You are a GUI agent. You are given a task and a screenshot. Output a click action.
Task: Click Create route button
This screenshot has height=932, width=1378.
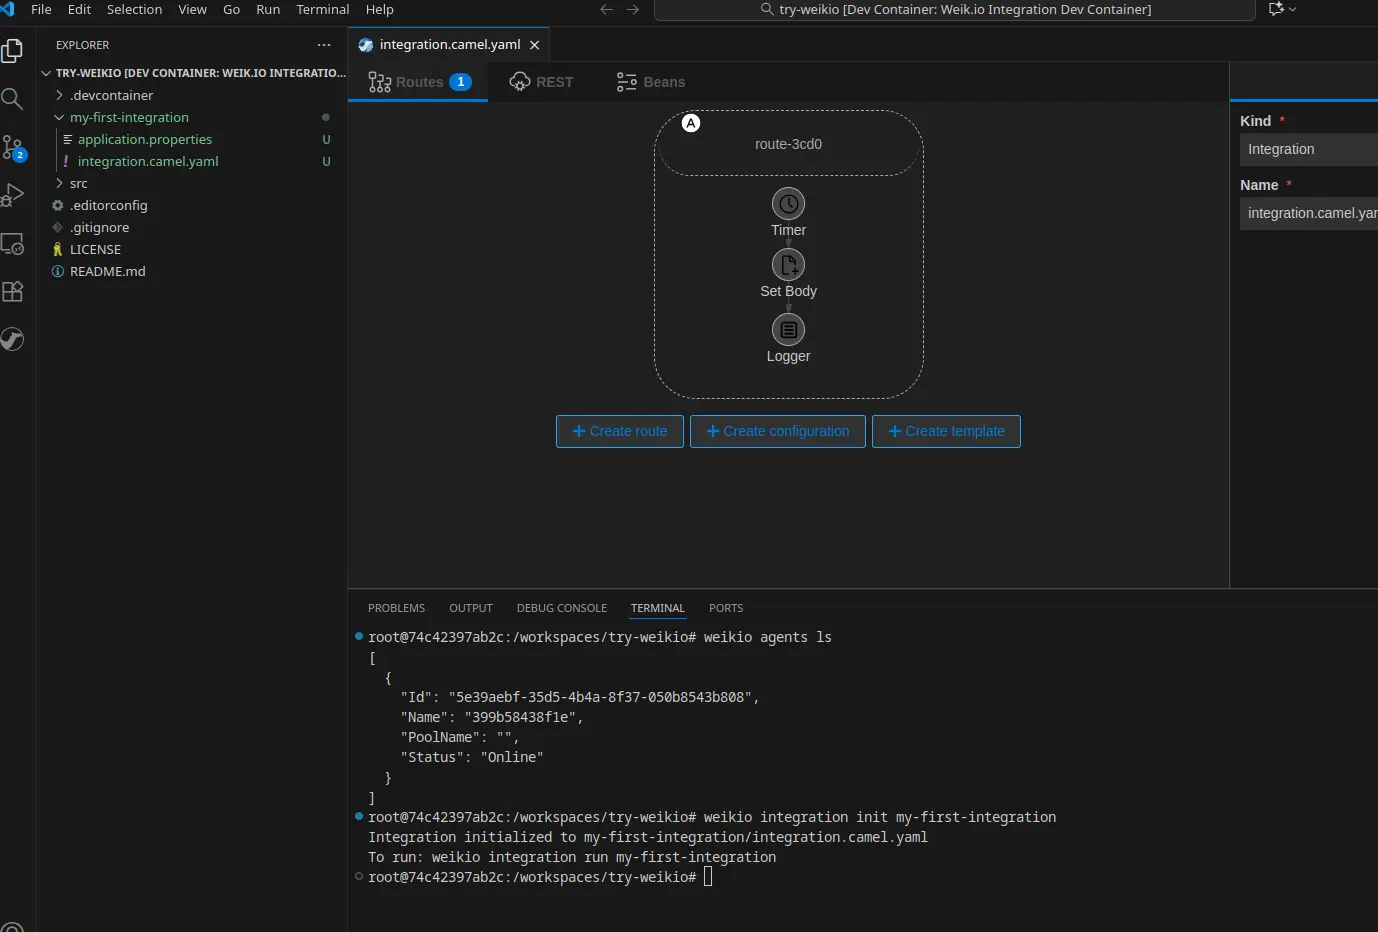click(x=619, y=431)
